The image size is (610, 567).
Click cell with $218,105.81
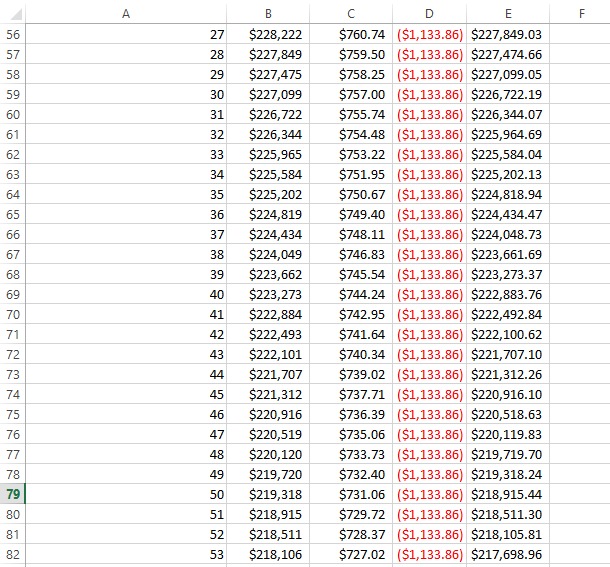click(x=508, y=534)
